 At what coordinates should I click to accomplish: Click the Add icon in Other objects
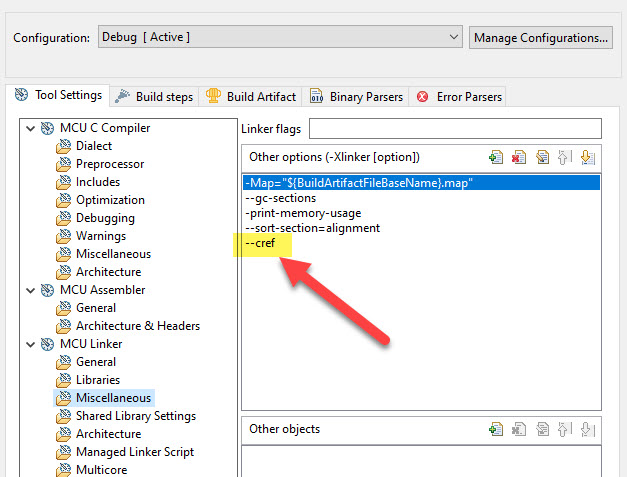click(495, 429)
